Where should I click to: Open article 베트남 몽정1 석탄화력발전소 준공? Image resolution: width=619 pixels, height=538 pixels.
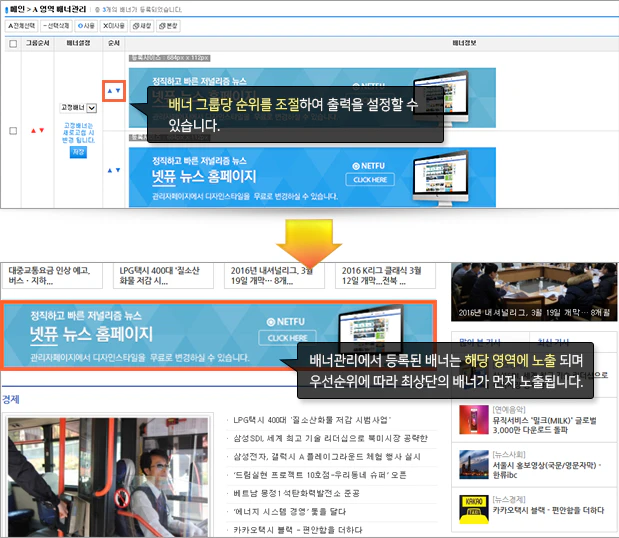(296, 493)
